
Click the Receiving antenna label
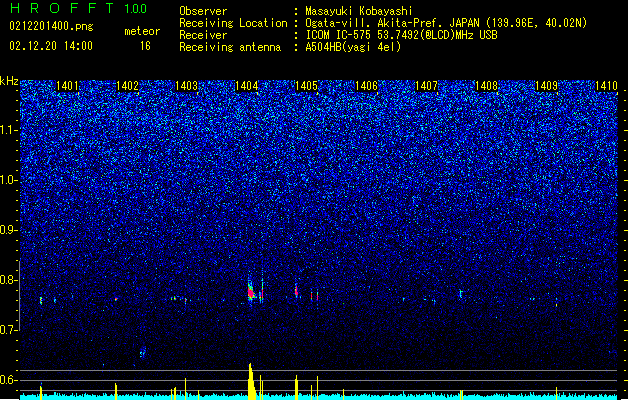click(230, 47)
